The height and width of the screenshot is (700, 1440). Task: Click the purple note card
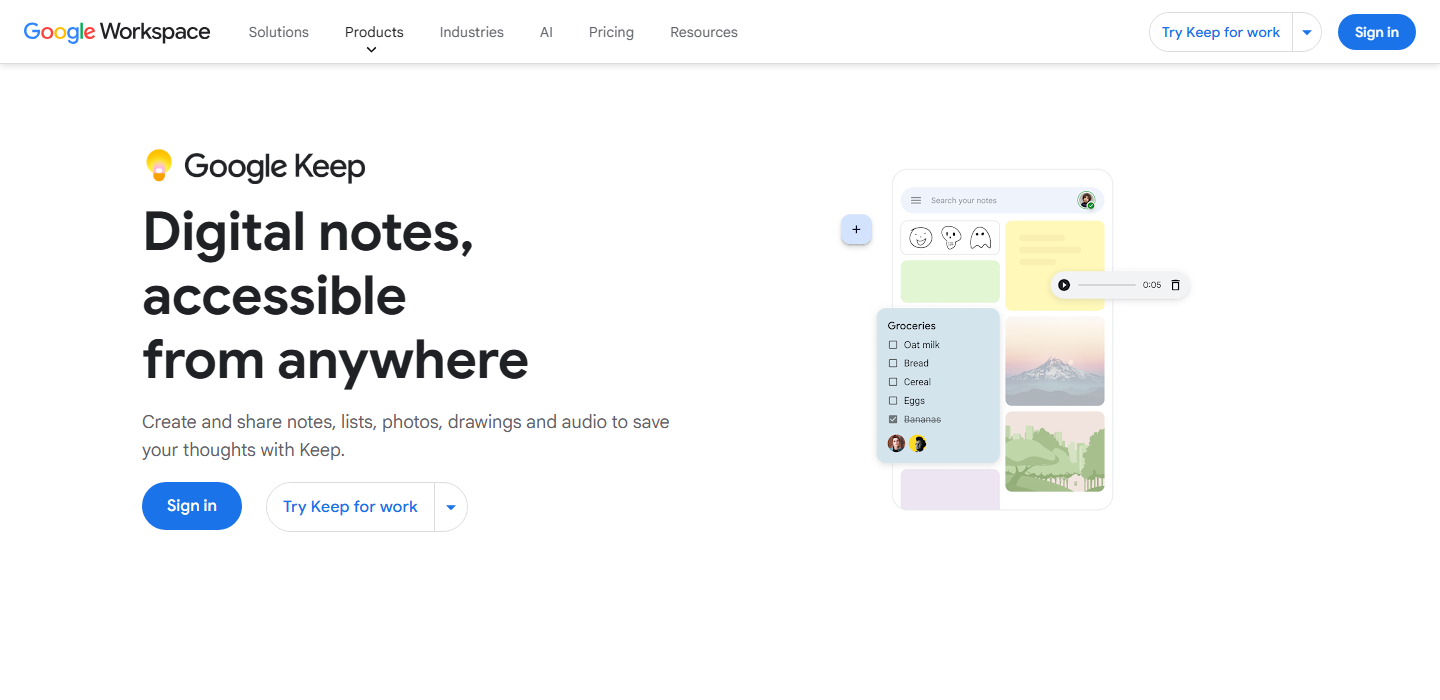(x=950, y=489)
